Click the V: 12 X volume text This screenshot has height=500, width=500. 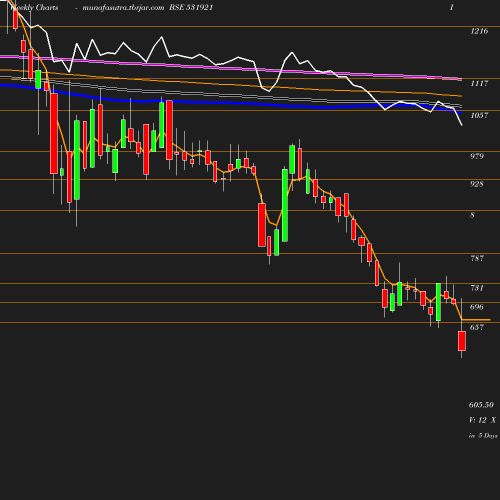[x=482, y=420]
